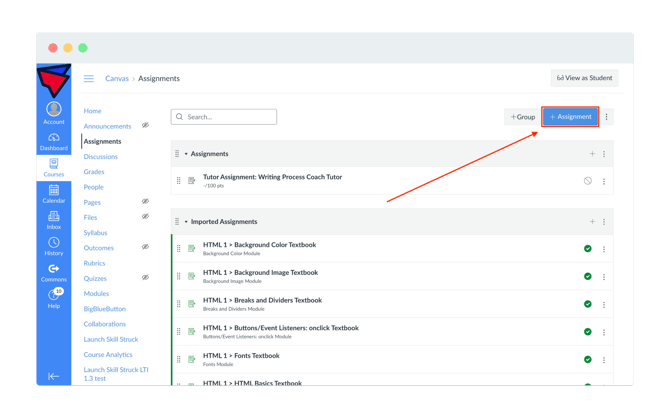
Task: Follow the Canvas breadcrumb link
Action: tap(117, 79)
